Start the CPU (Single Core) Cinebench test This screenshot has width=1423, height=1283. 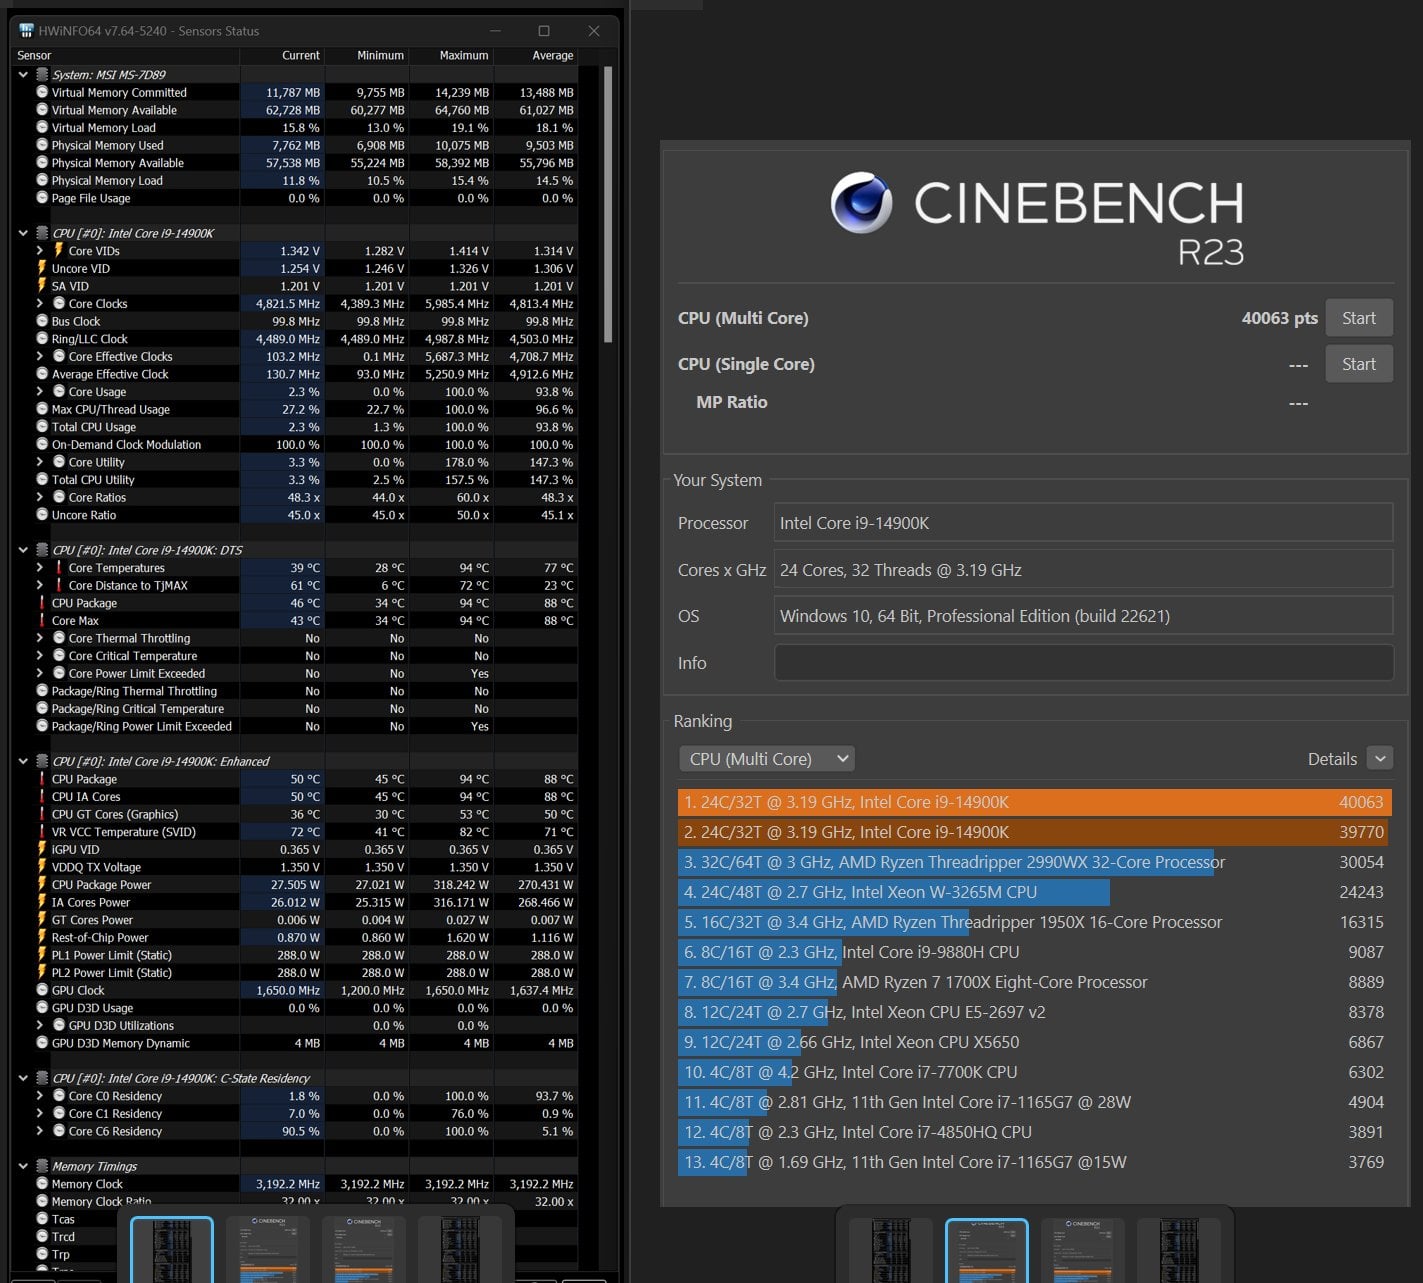tap(1359, 364)
